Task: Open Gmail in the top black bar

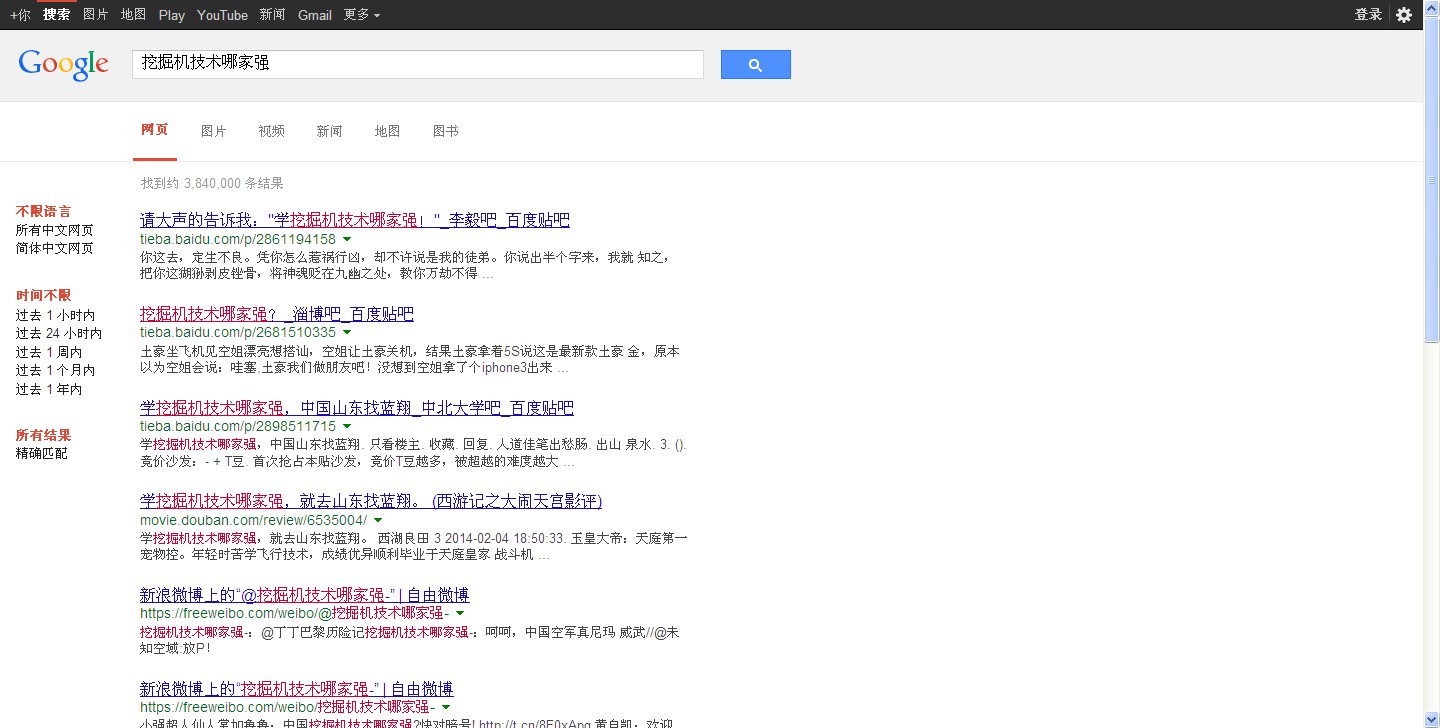Action: coord(315,15)
